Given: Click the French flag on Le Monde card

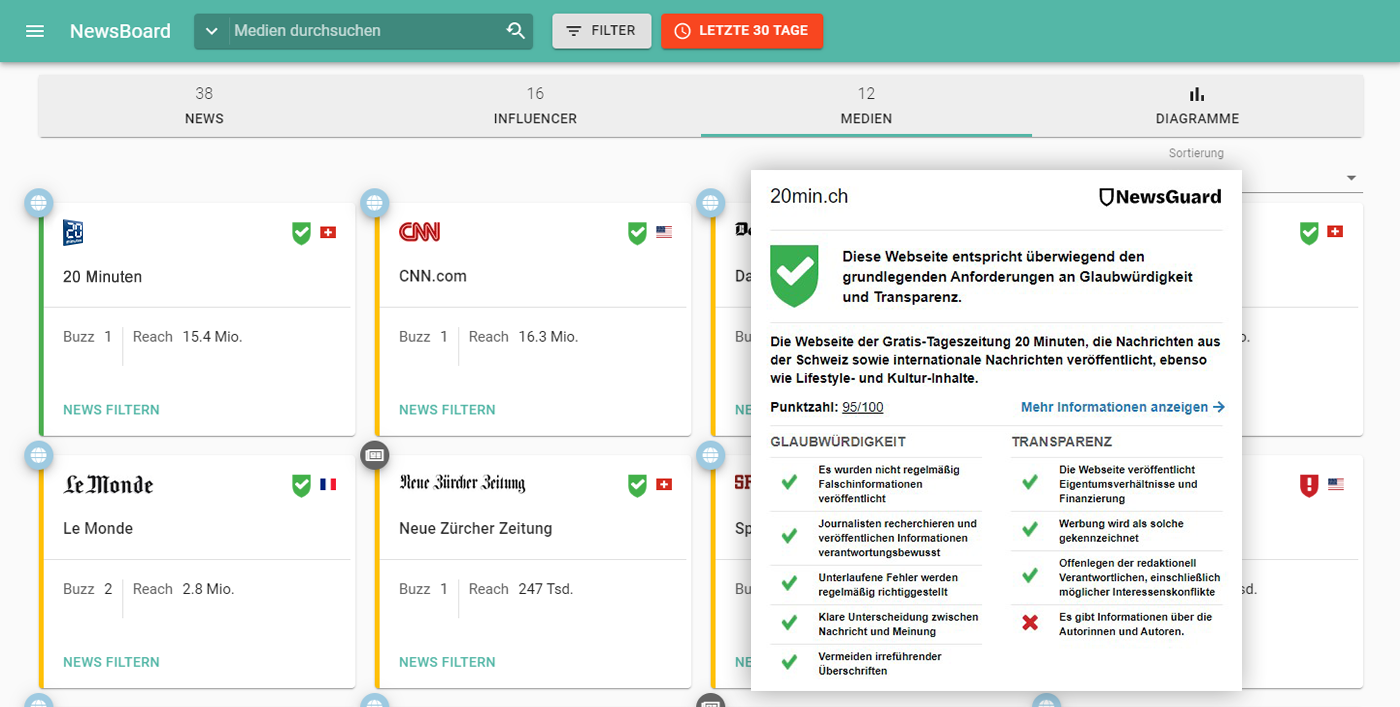Looking at the screenshot, I should (328, 485).
